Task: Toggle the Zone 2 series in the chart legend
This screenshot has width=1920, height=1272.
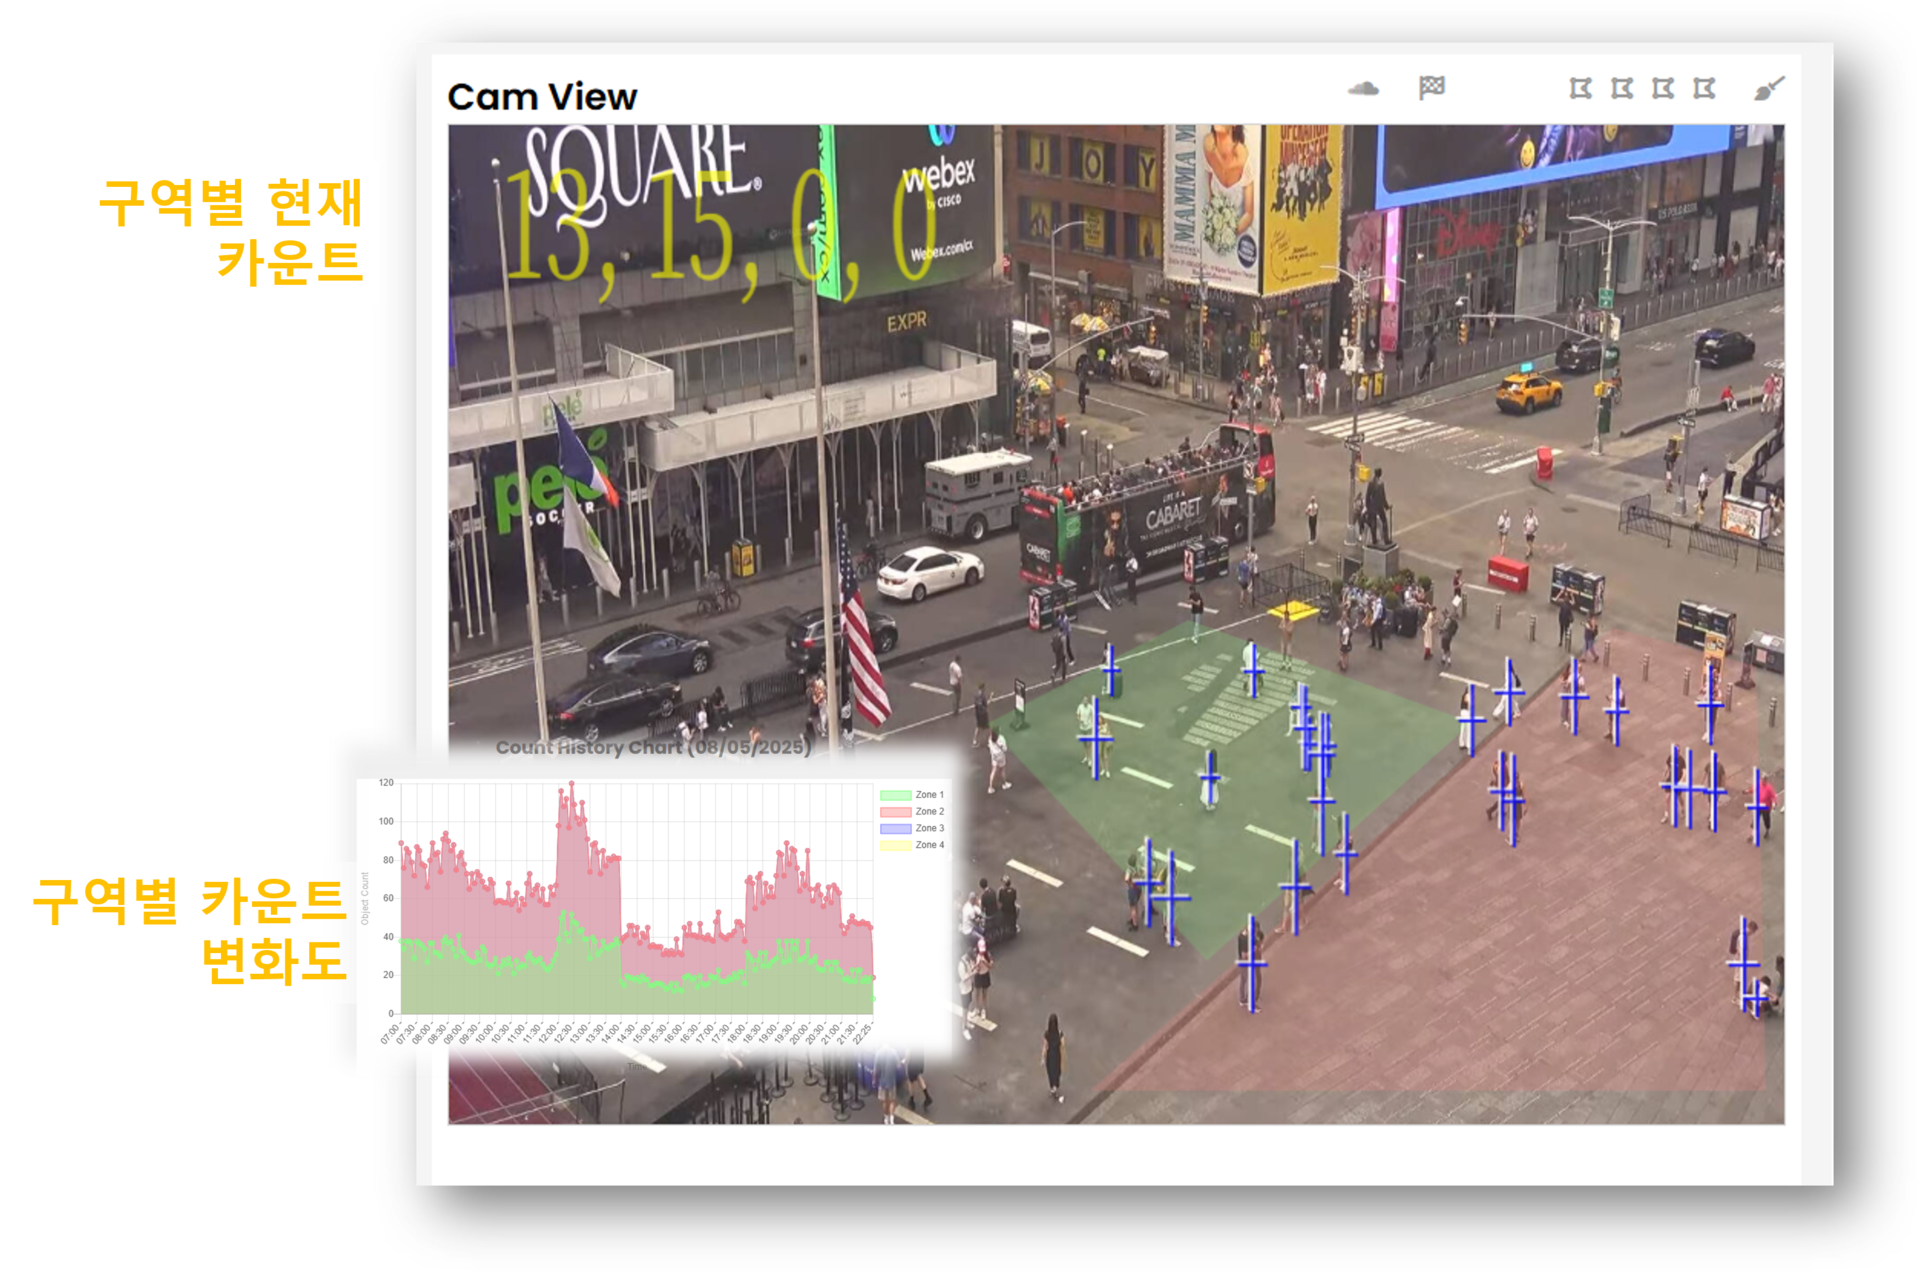Action: [929, 812]
